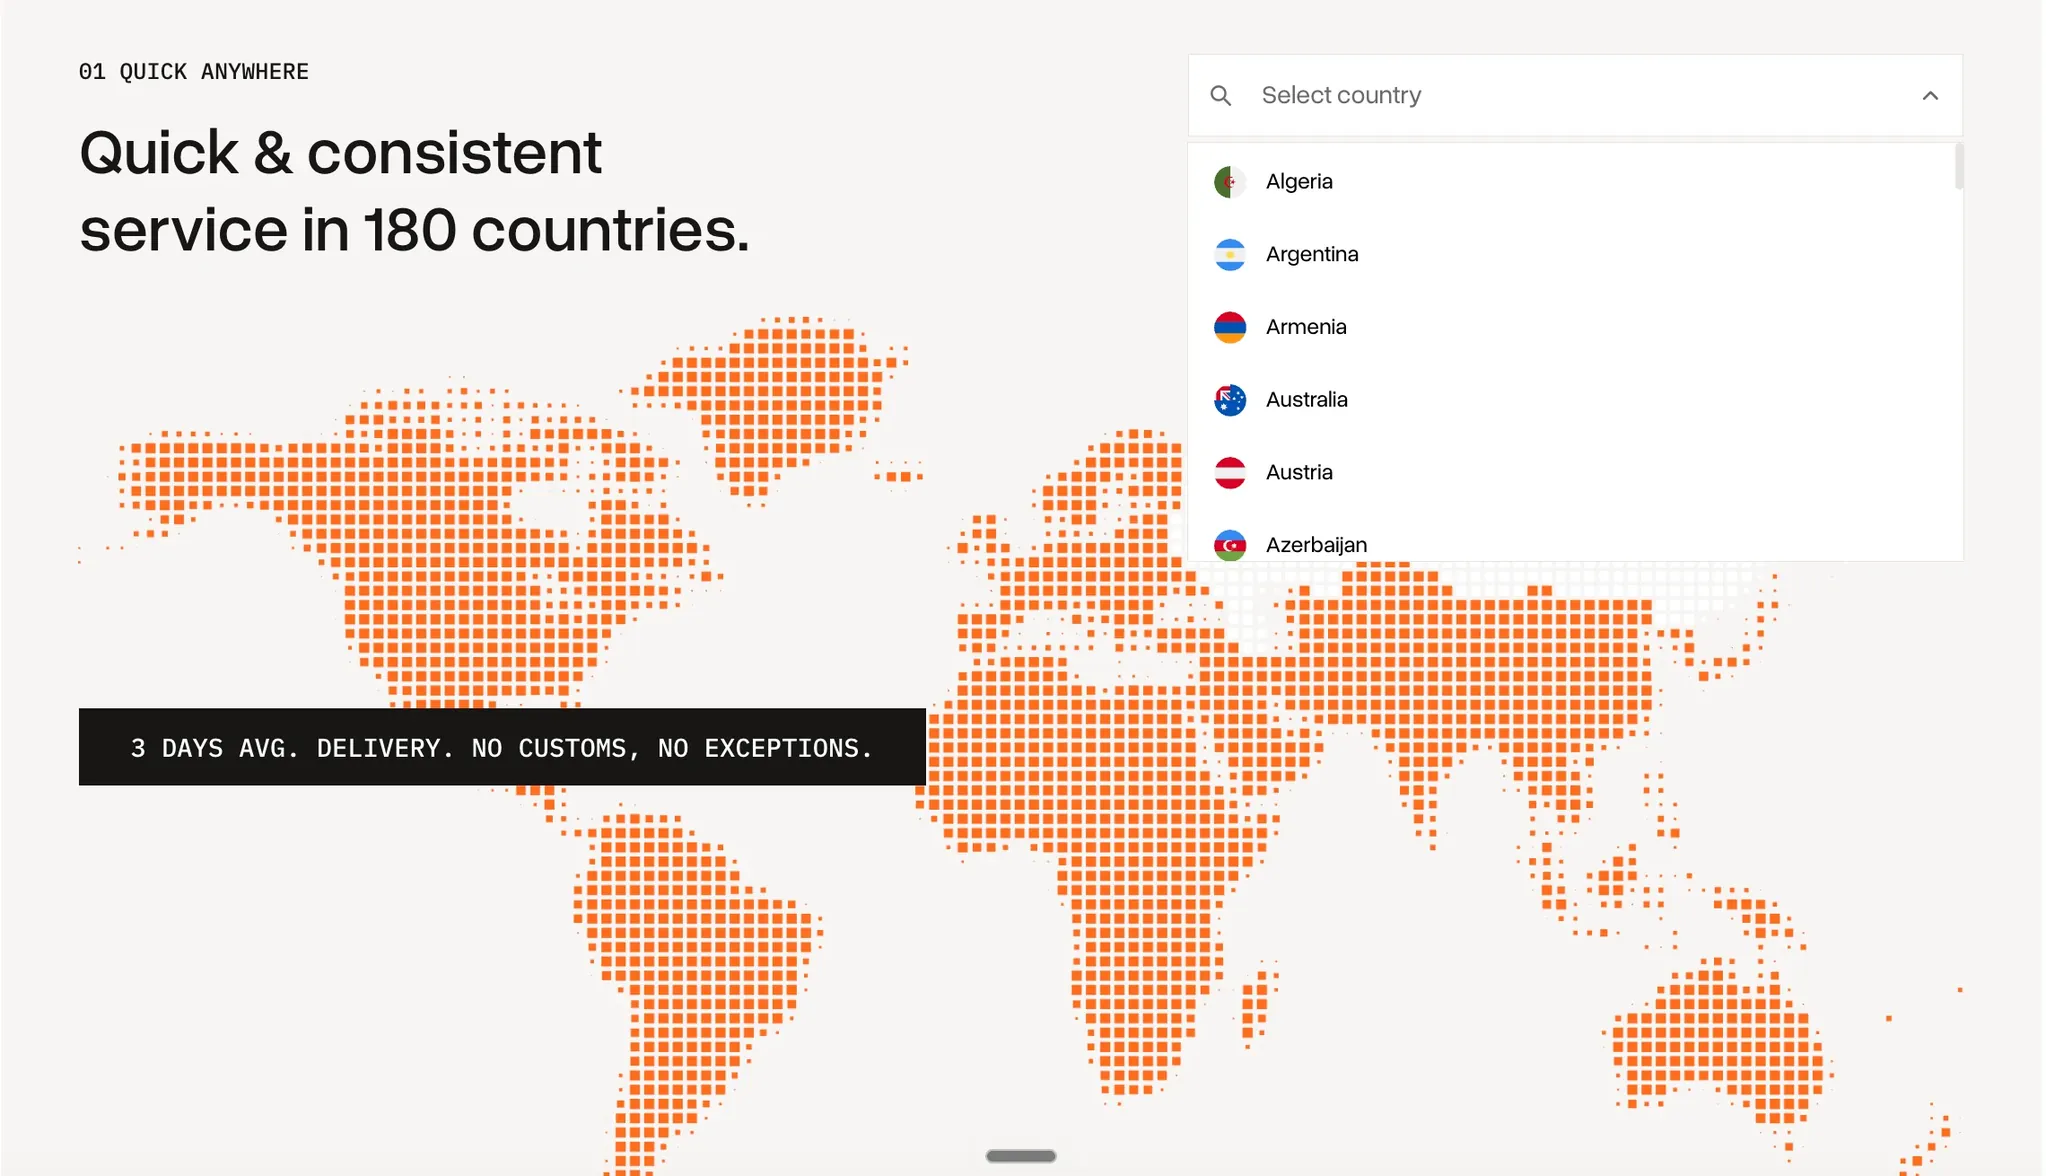The image size is (2046, 1176).
Task: Click the Armenia flag icon
Action: click(x=1230, y=327)
